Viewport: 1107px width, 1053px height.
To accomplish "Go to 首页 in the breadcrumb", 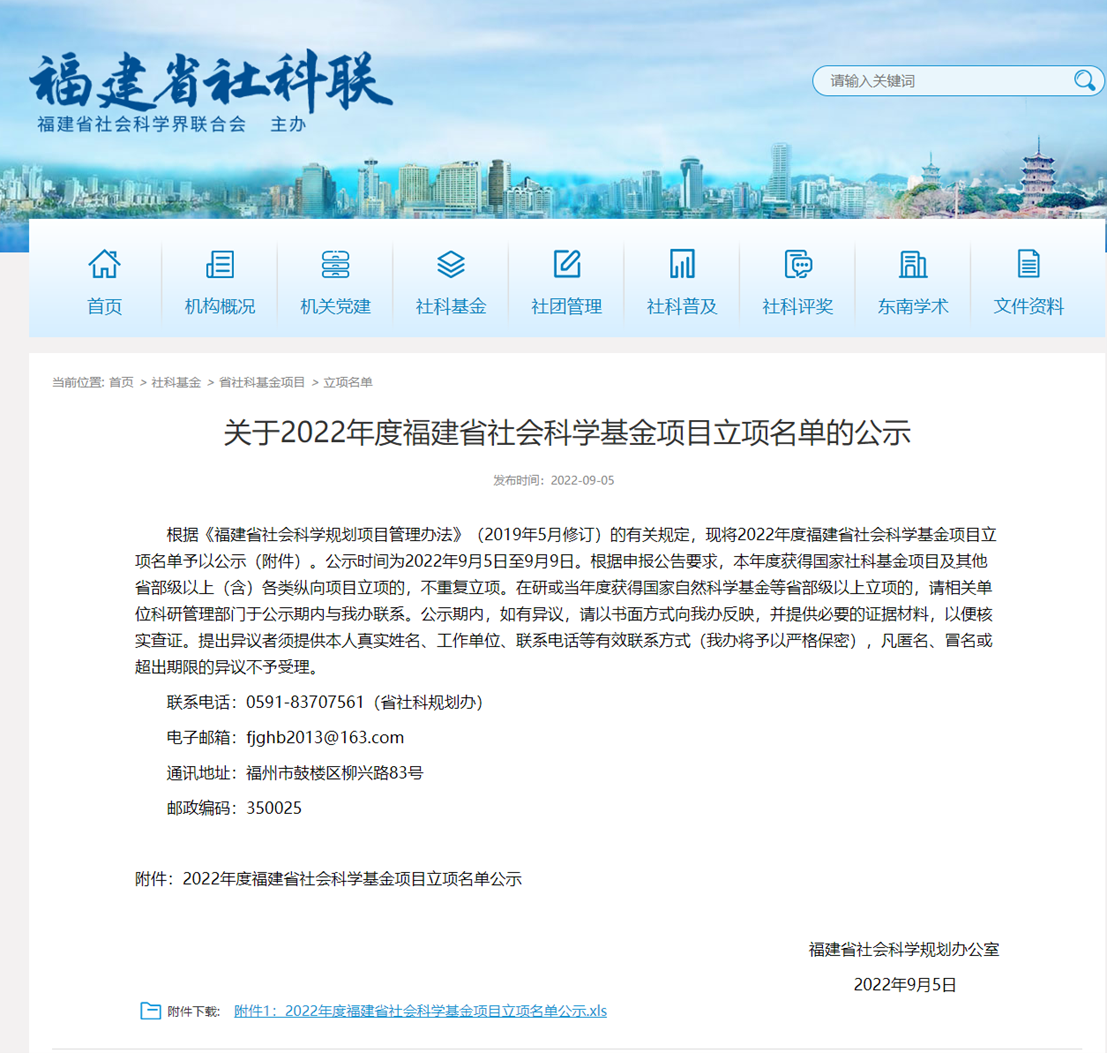I will (121, 383).
